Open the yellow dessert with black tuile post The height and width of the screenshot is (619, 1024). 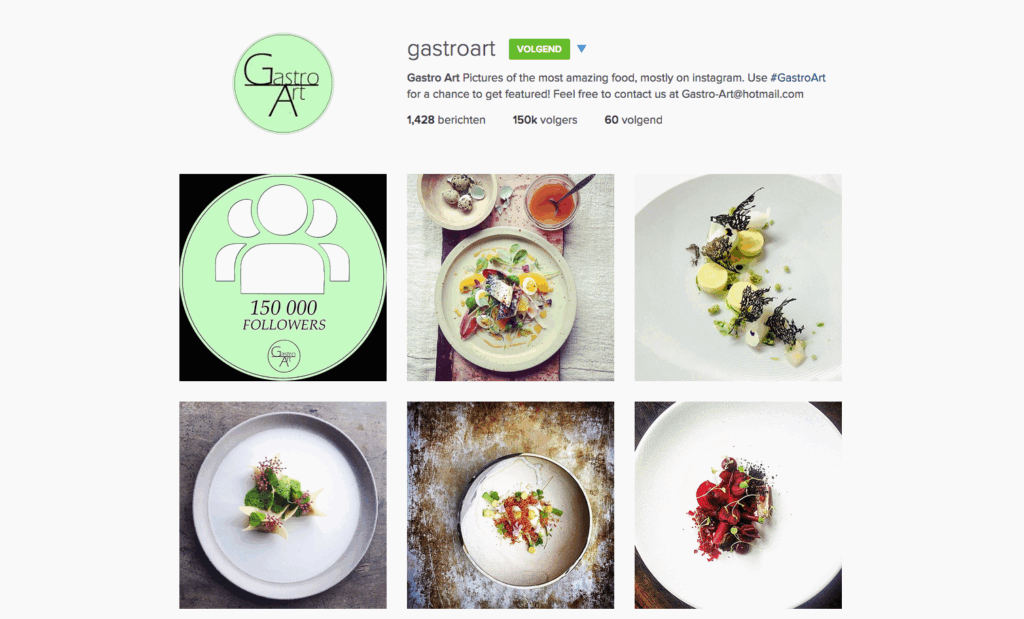(x=738, y=278)
